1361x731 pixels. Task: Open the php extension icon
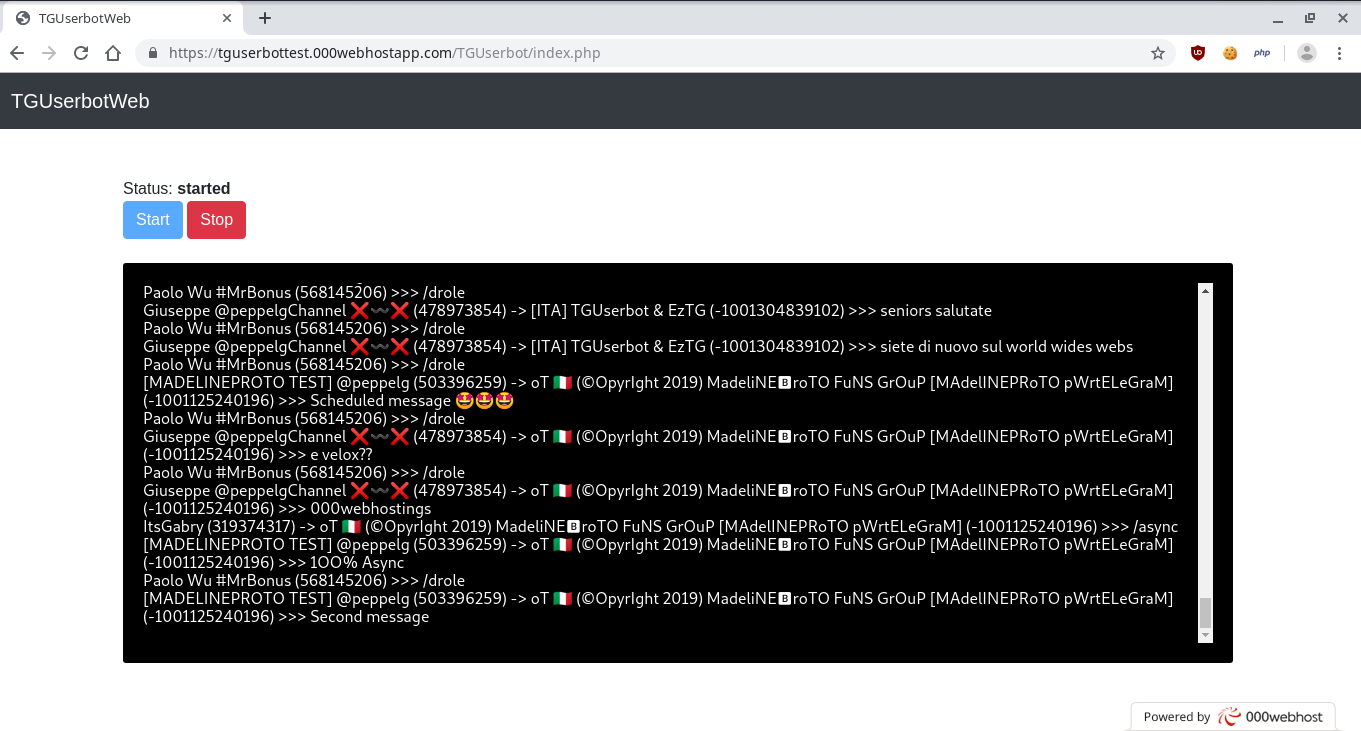[1262, 53]
